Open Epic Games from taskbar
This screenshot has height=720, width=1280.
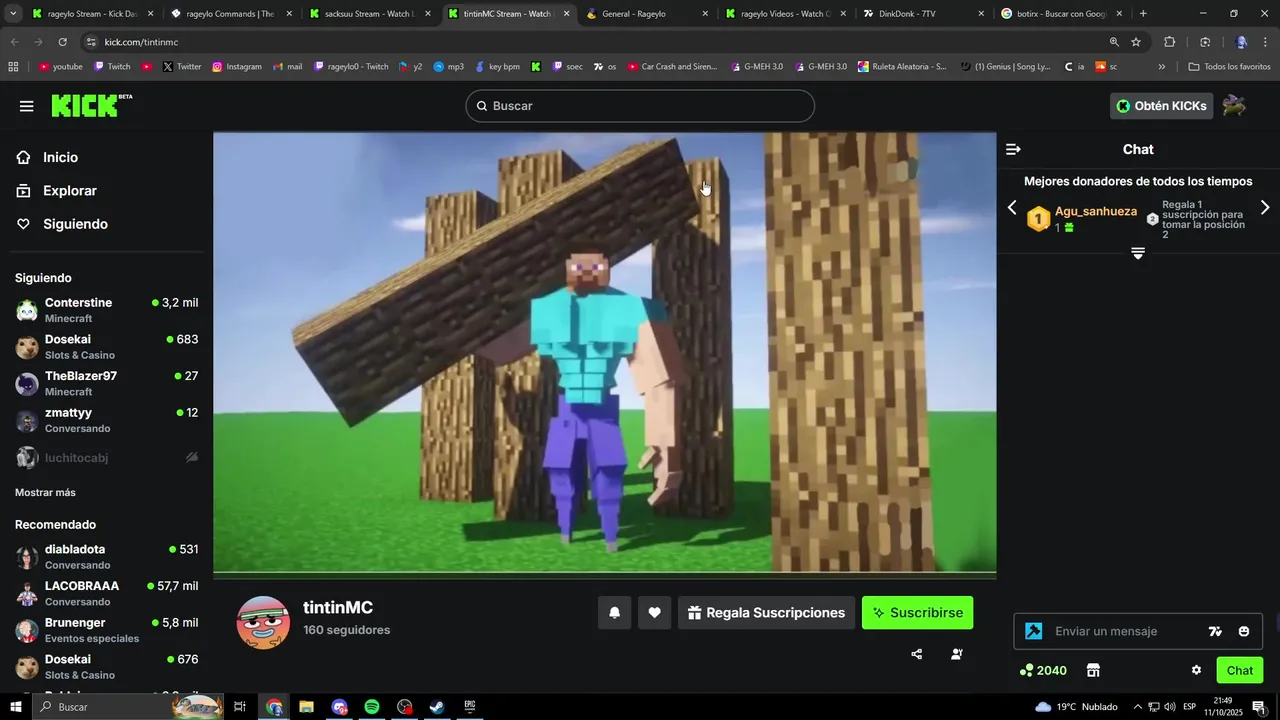pyautogui.click(x=470, y=707)
